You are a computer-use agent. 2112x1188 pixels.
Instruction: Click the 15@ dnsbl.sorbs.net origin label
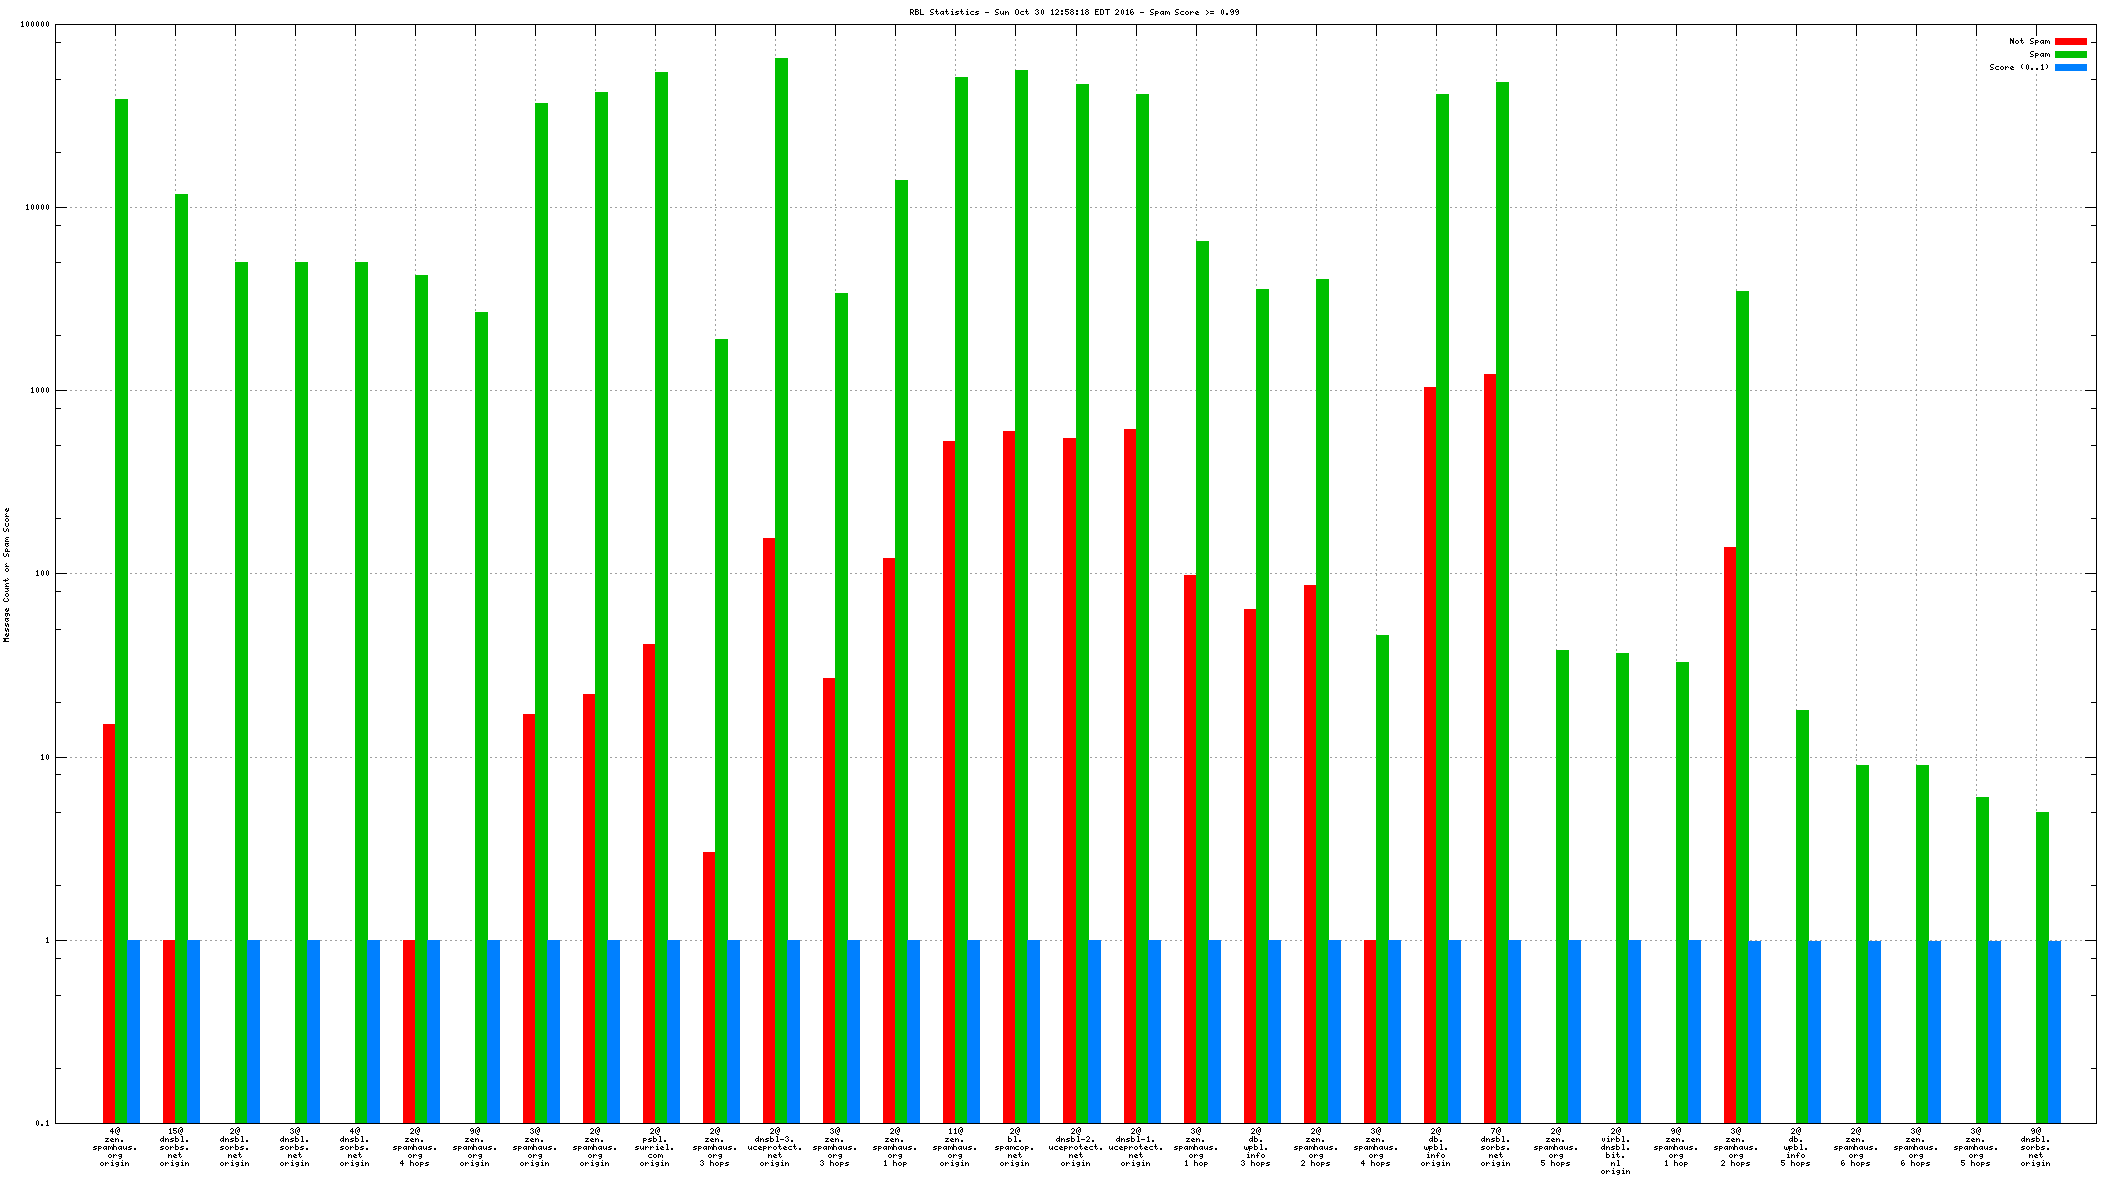(175, 1147)
